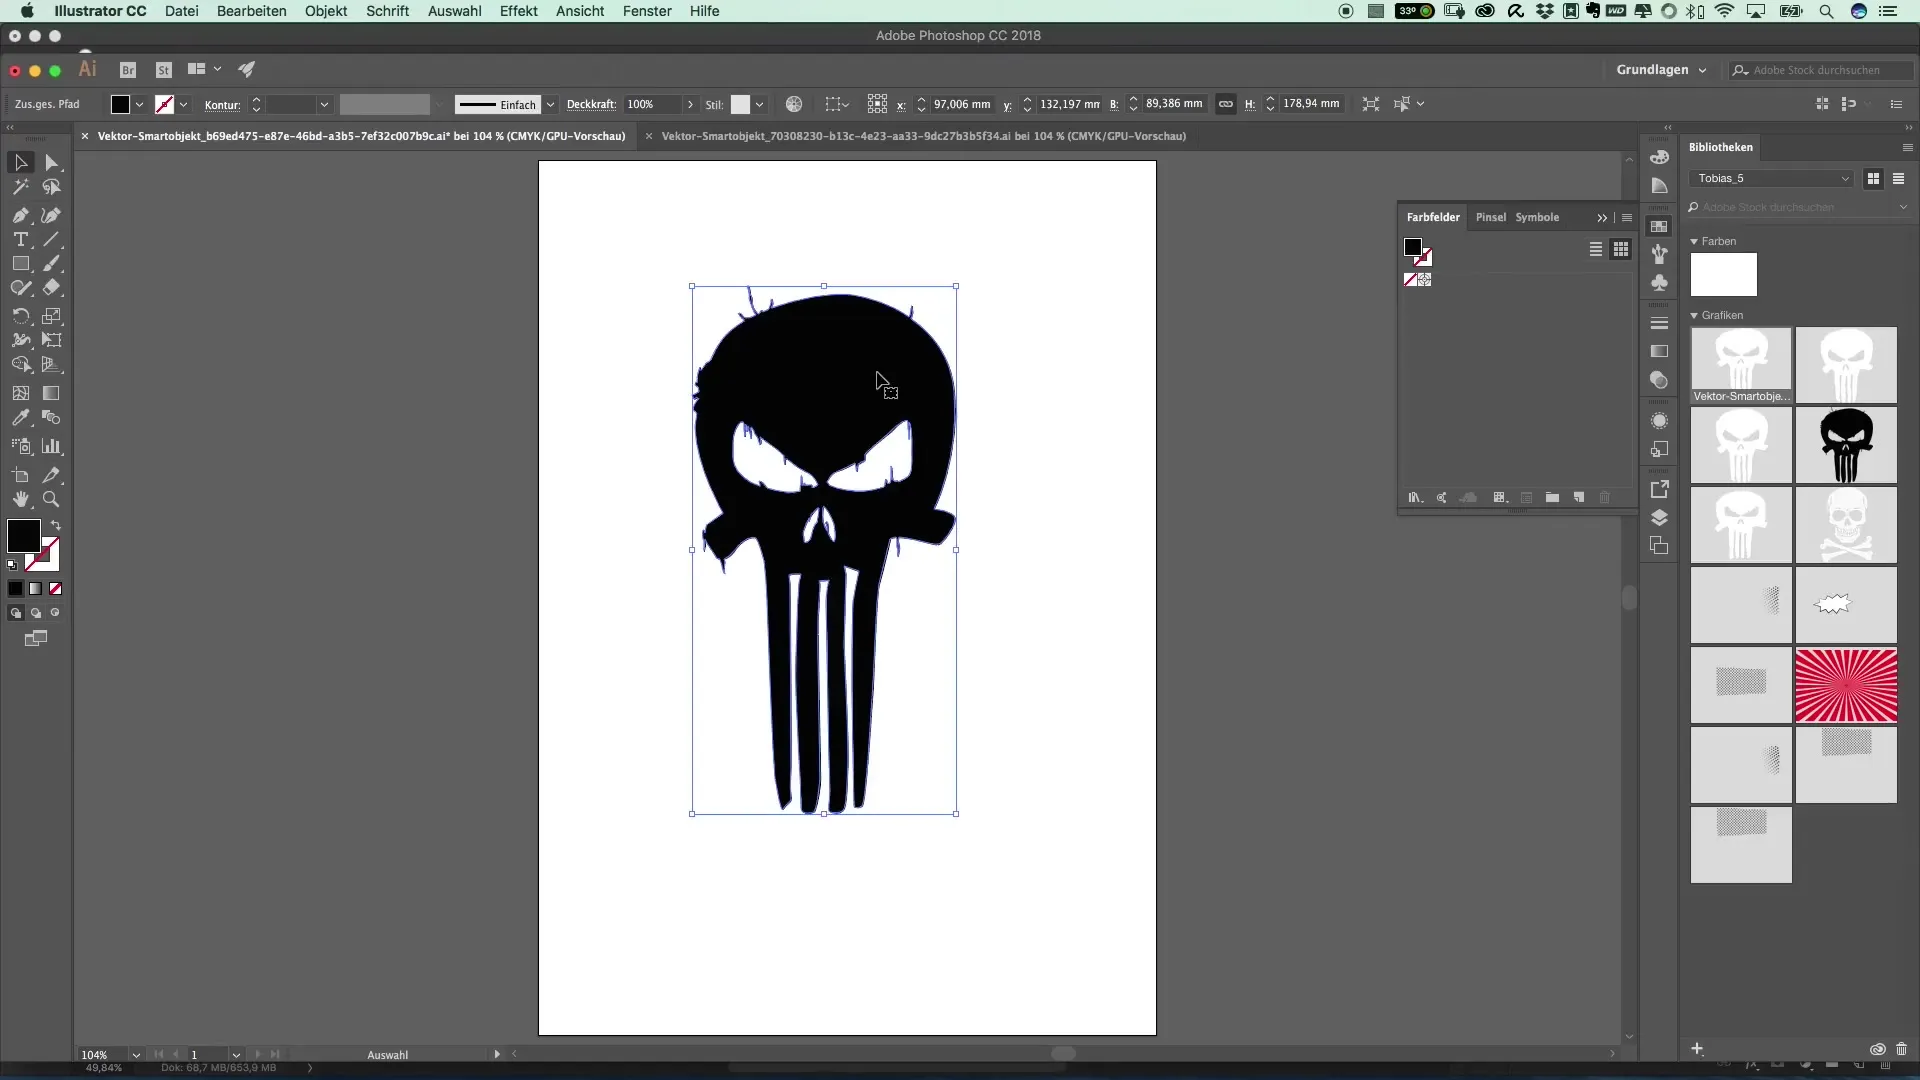Select the None swatch in Farbfelder panel
The image size is (1920, 1080).
1410,280
